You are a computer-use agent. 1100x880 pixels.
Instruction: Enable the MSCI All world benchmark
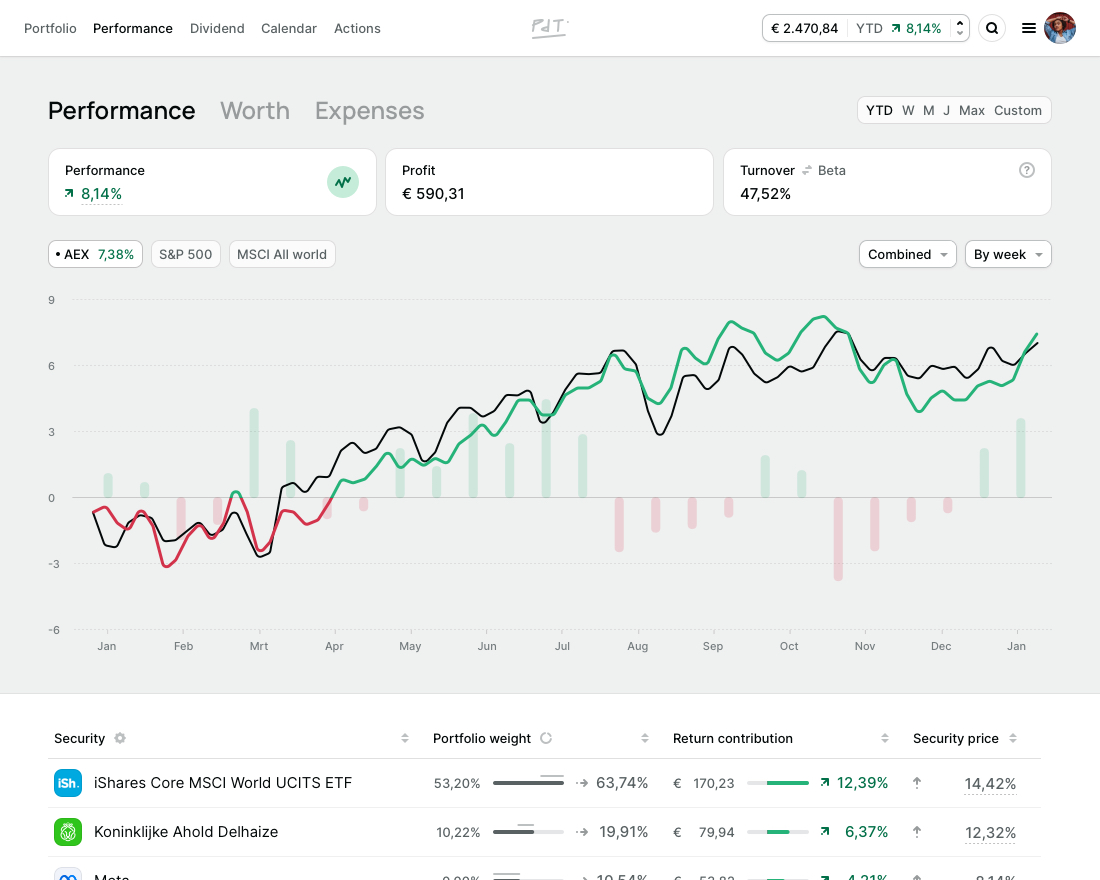282,254
